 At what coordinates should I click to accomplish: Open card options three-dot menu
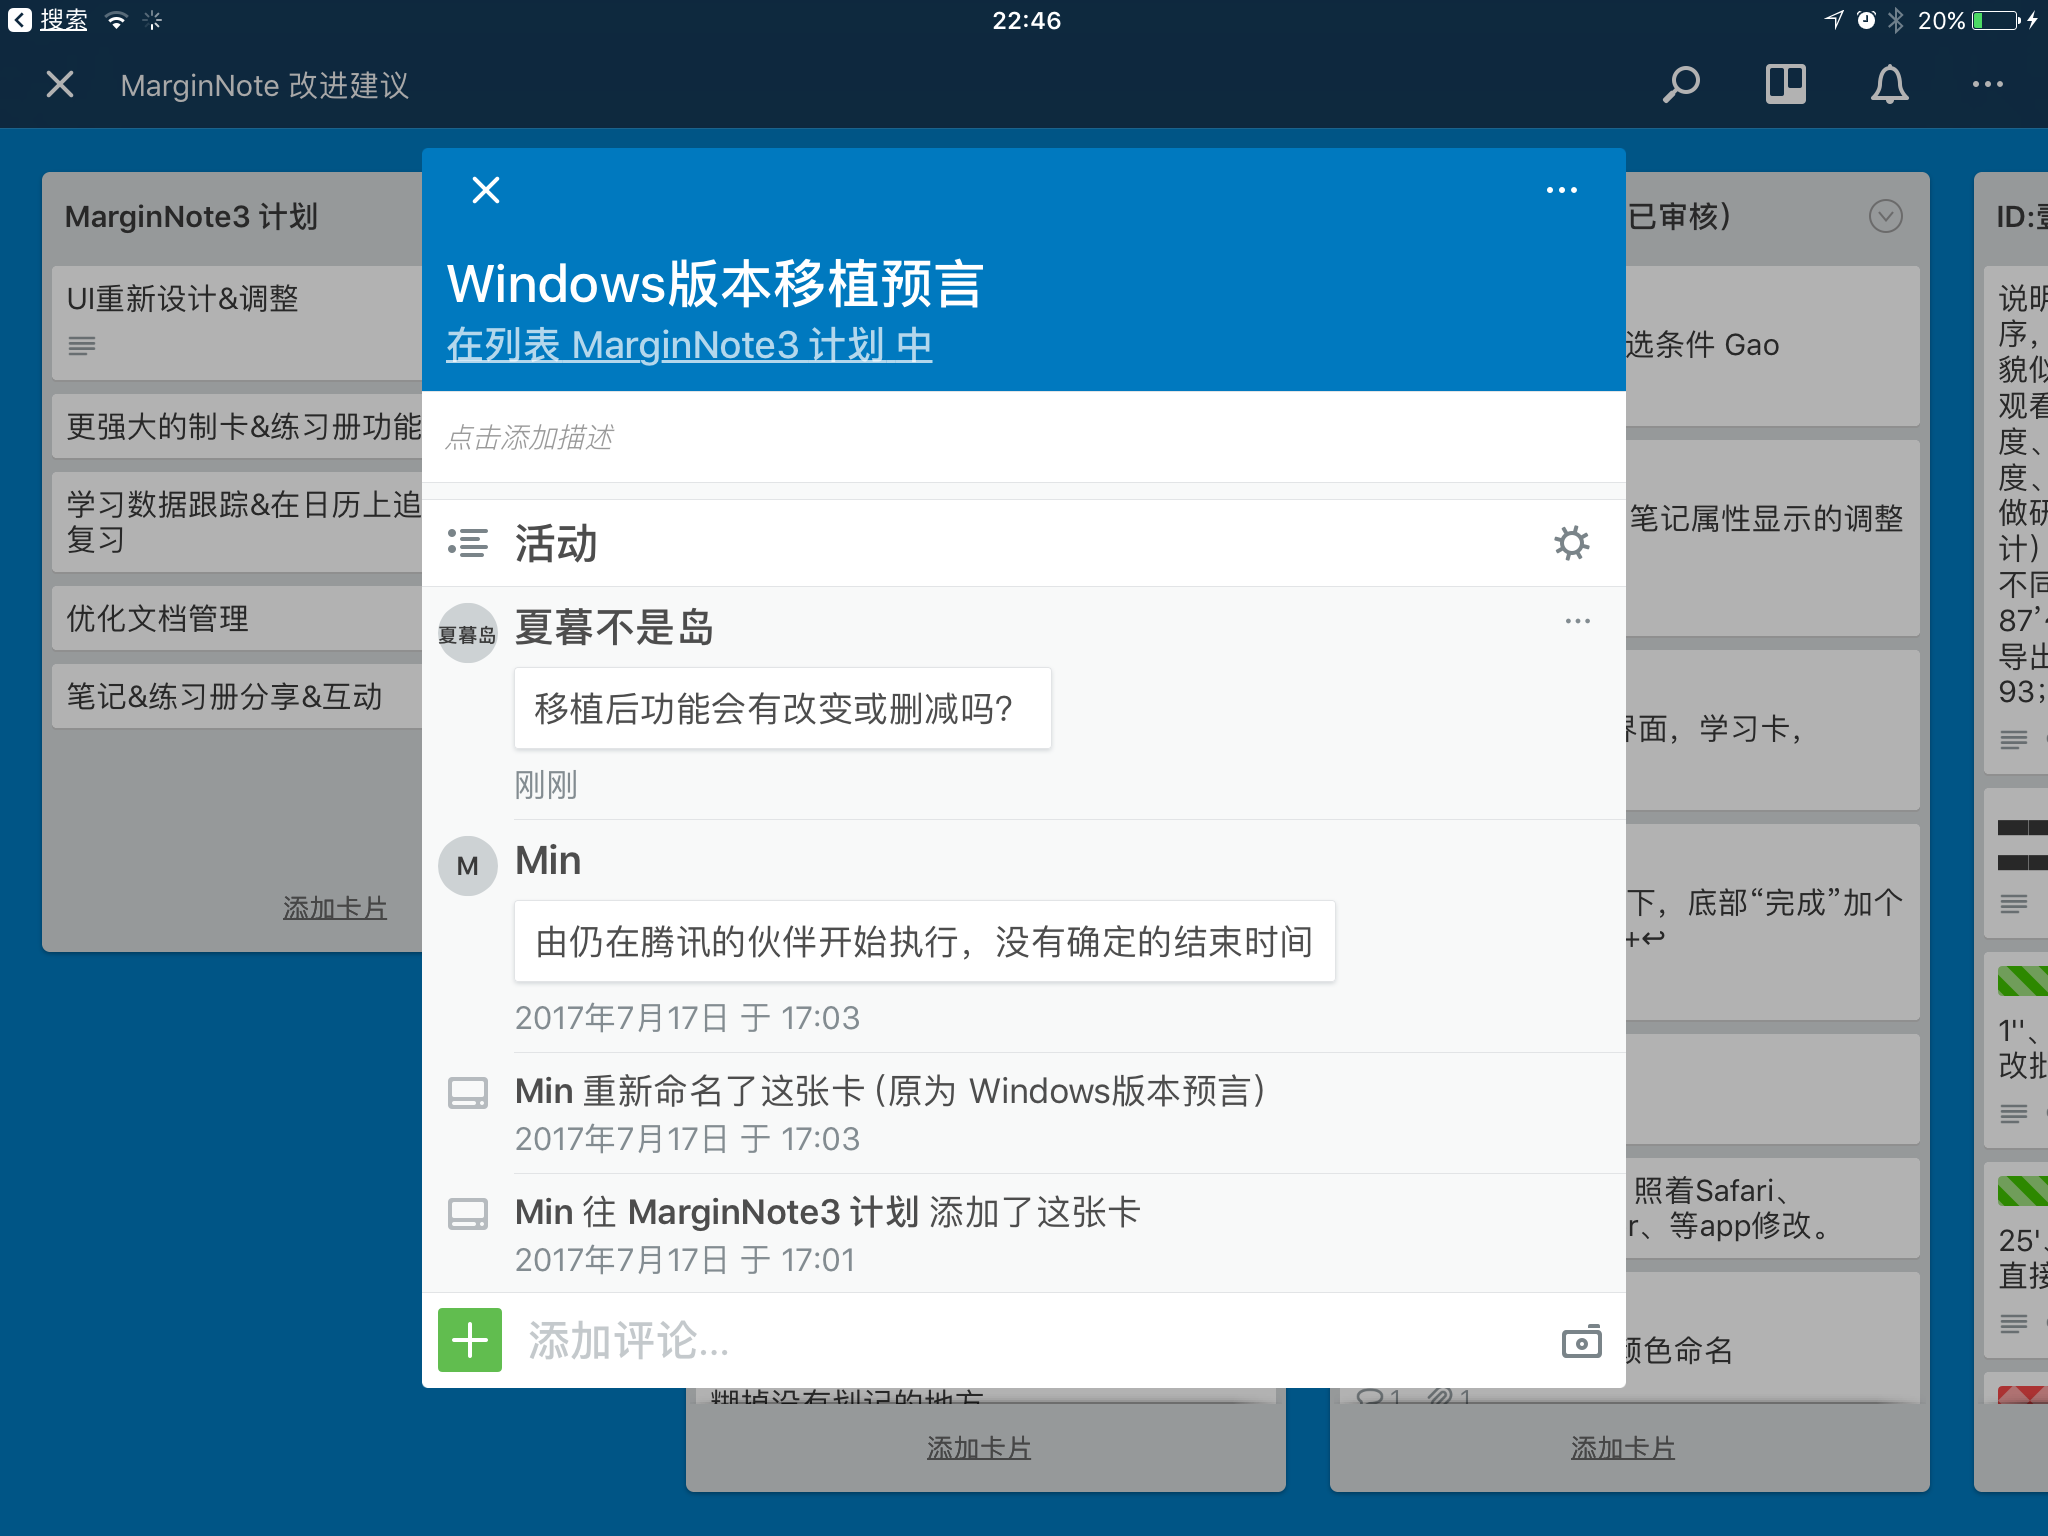click(1561, 190)
